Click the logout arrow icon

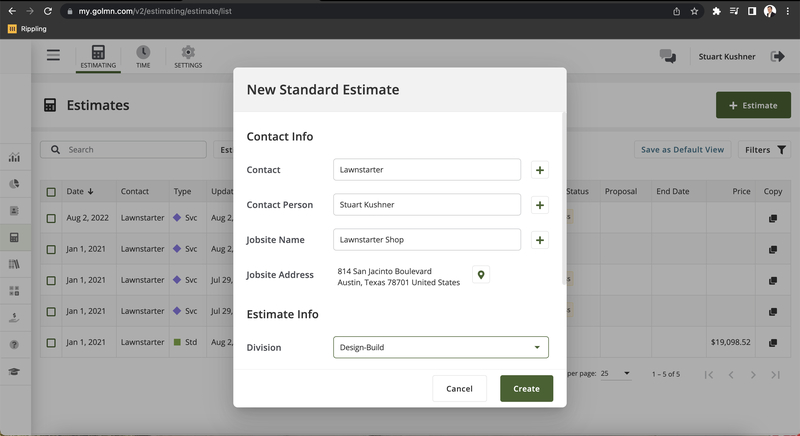(x=777, y=56)
